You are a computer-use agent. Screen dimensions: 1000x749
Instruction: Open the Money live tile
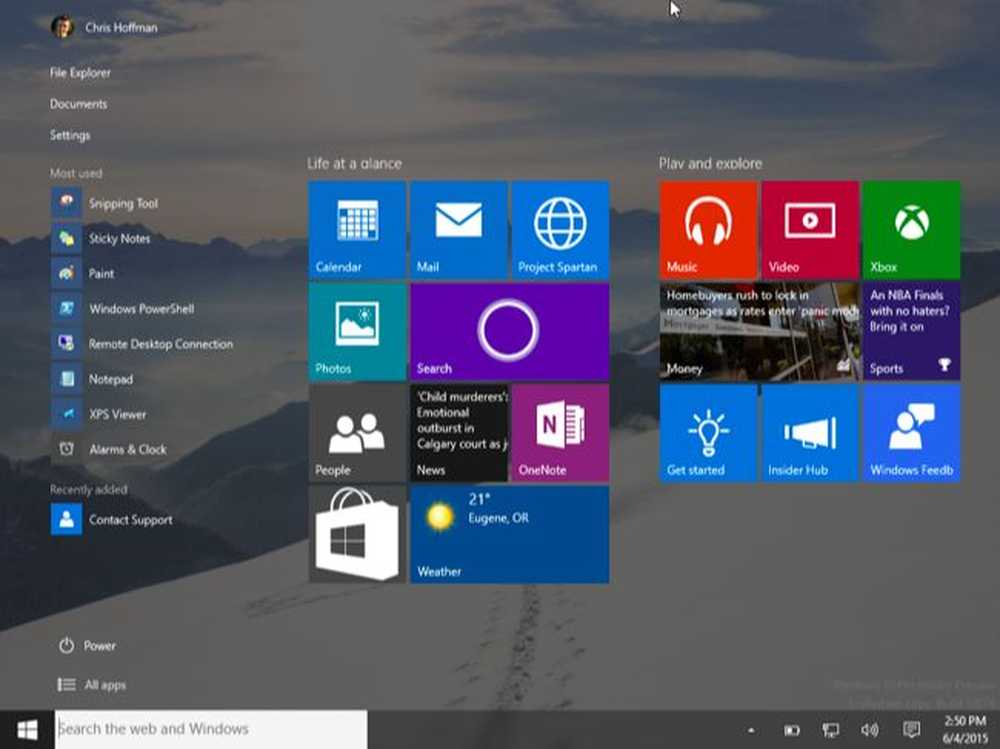point(760,332)
